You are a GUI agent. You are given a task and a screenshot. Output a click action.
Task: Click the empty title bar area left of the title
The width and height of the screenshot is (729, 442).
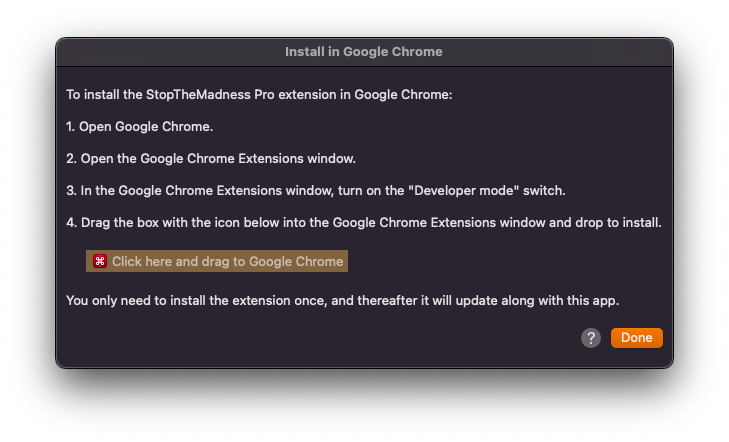tap(170, 52)
